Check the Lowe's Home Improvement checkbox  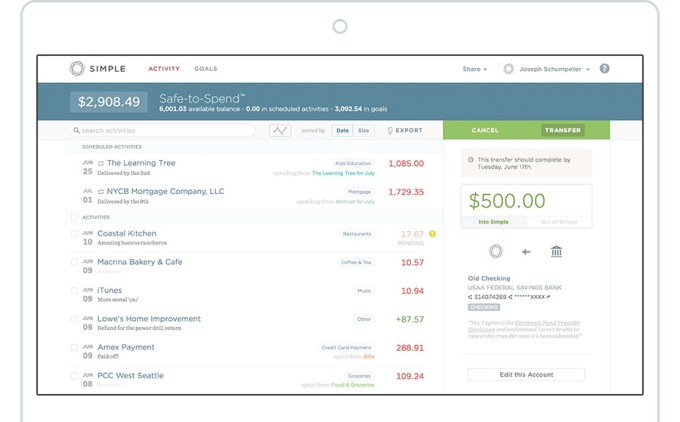74,319
